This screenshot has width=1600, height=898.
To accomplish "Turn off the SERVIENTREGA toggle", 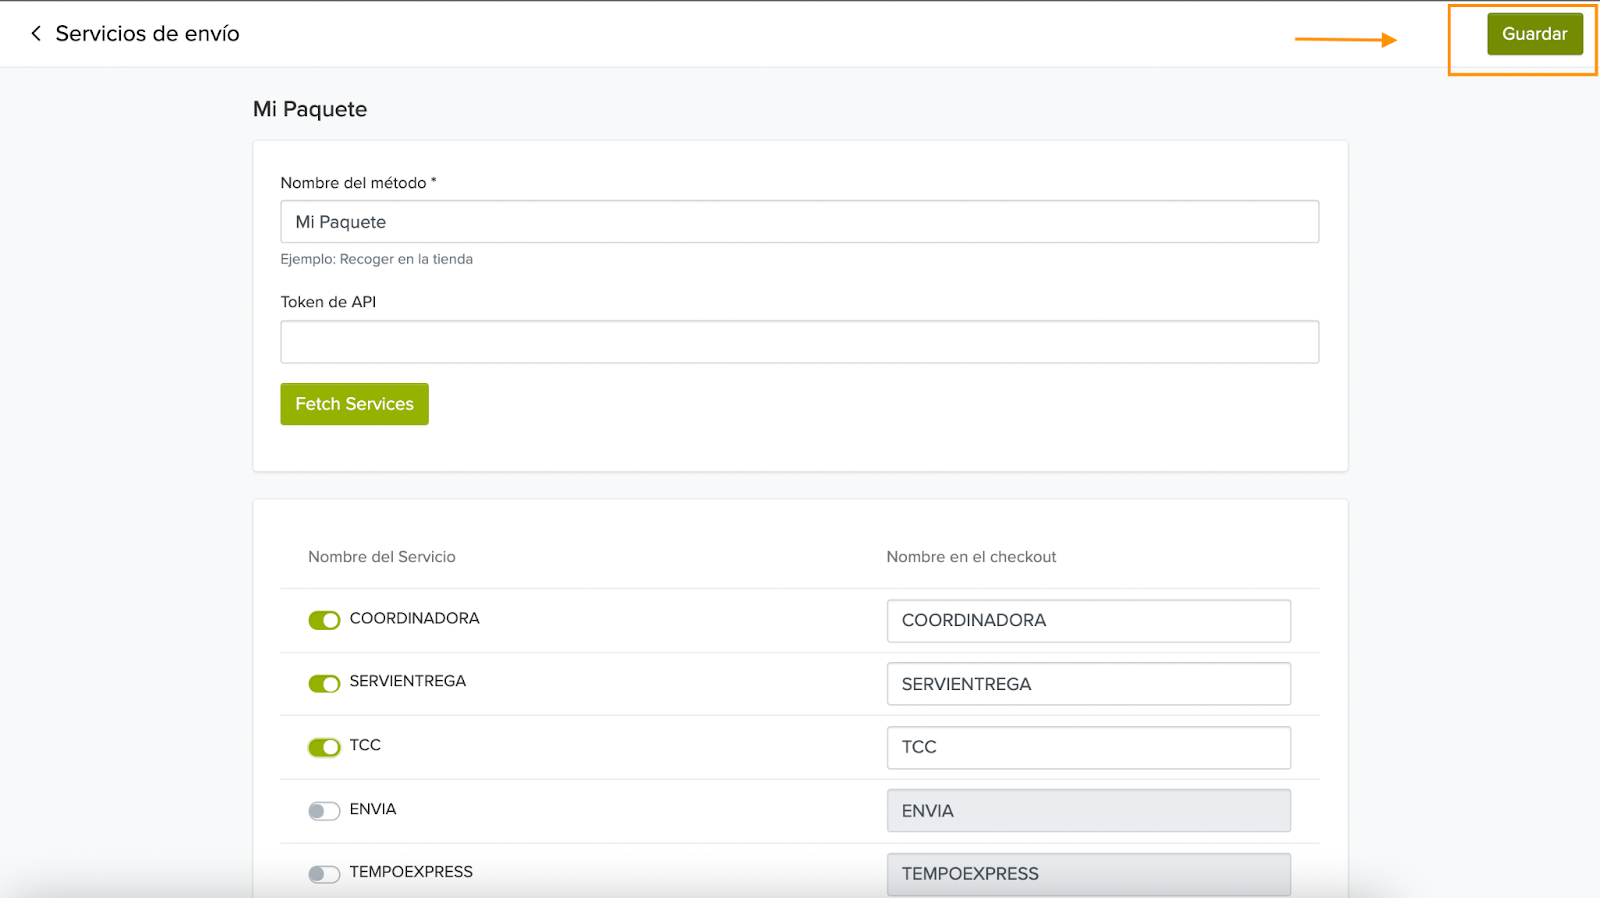I will (x=324, y=683).
